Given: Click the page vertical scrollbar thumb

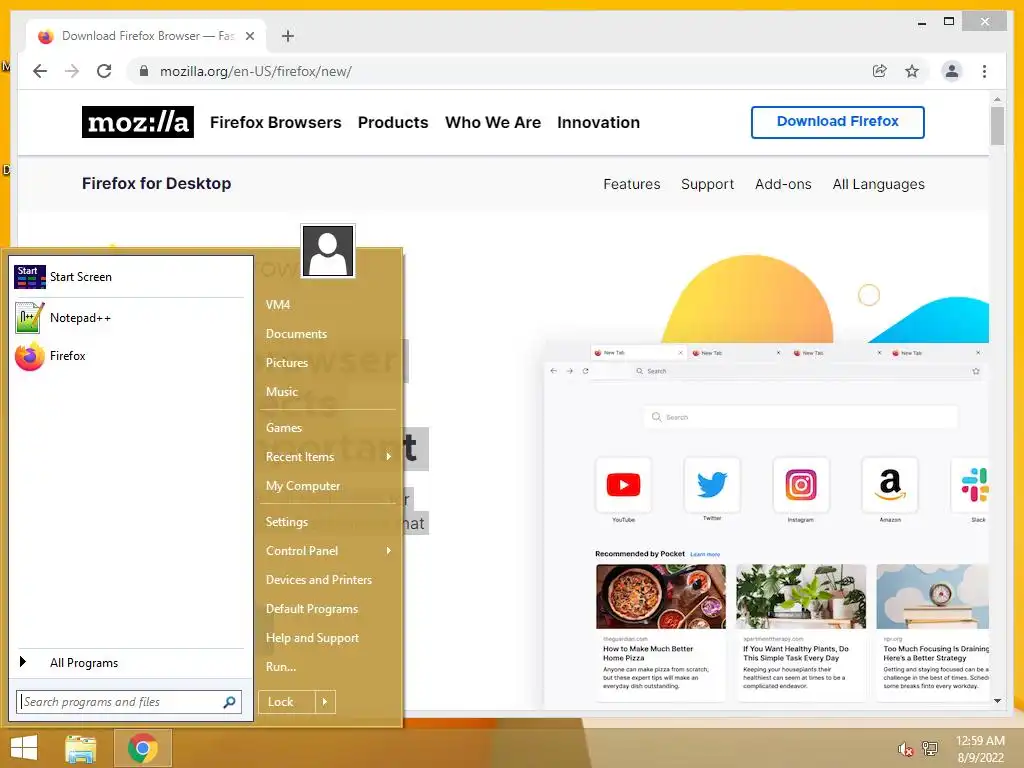Looking at the screenshot, I should tap(997, 125).
